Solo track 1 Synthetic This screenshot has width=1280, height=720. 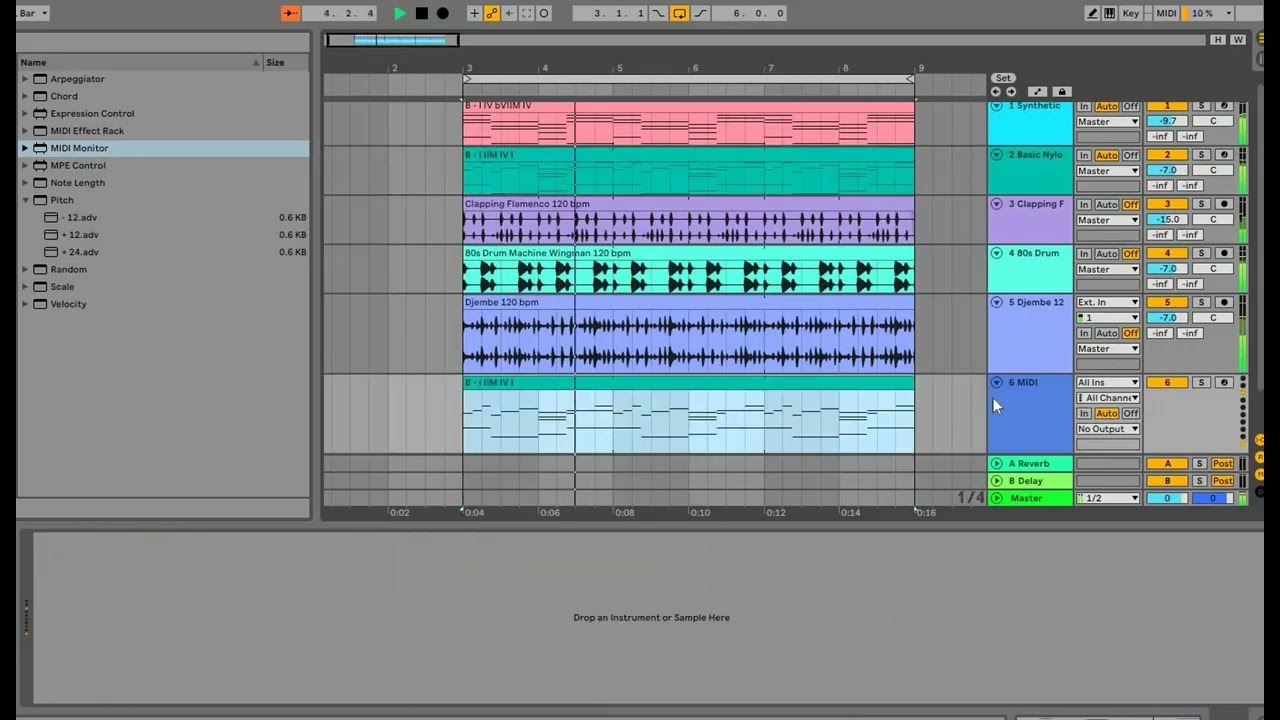tap(1201, 106)
